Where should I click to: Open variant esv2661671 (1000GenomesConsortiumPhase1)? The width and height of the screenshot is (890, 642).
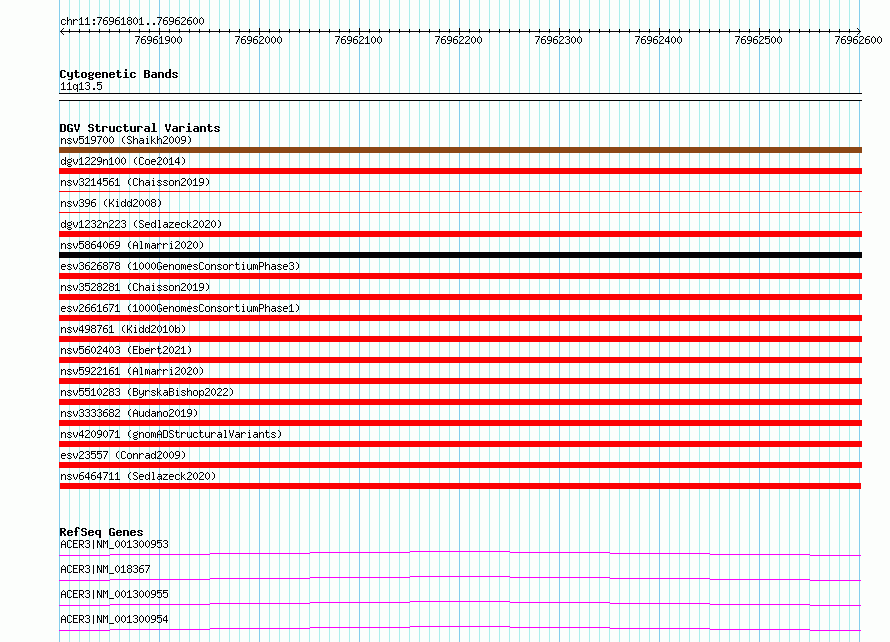coord(180,308)
